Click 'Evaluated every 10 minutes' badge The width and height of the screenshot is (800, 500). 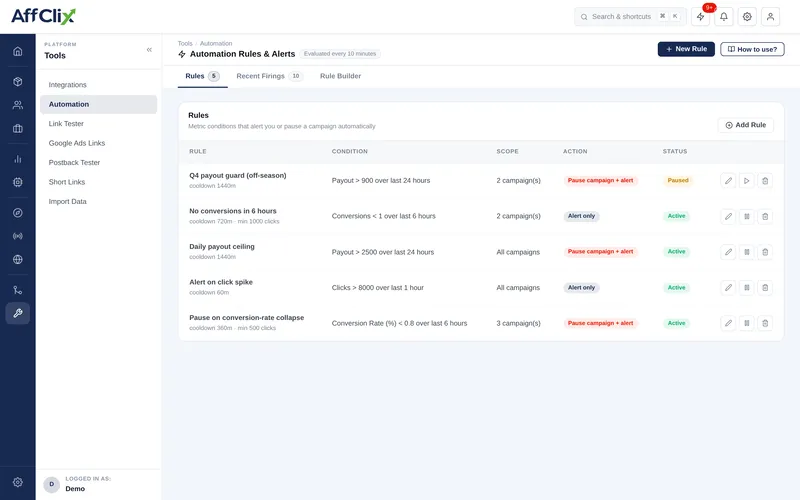click(340, 54)
